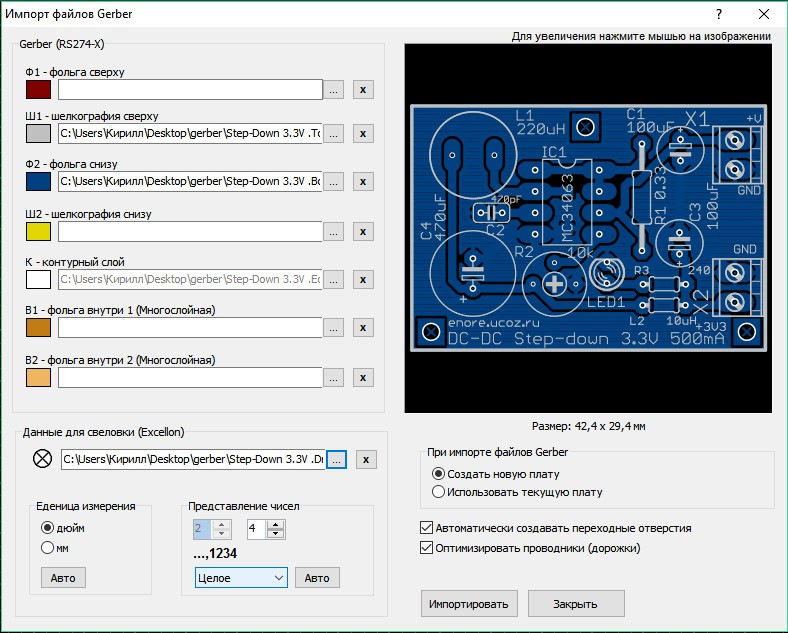The width and height of the screenshot is (788, 633).
Task: Select дюйм (inch) measurement unit
Action: (x=47, y=527)
